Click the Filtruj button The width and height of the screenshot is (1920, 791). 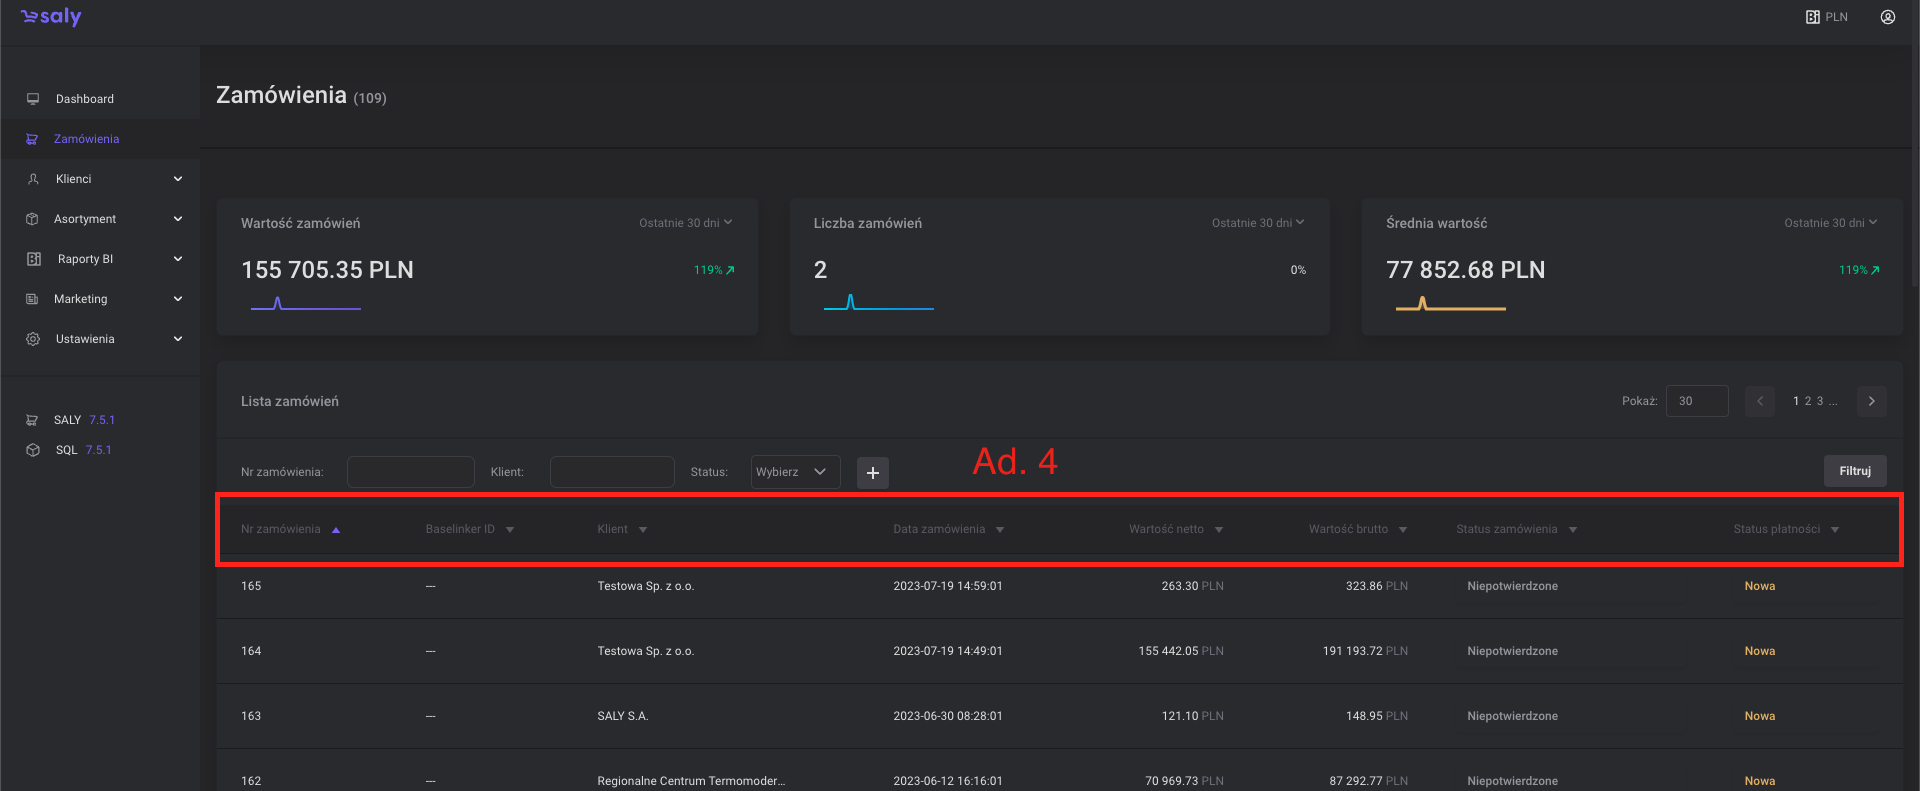(1854, 471)
